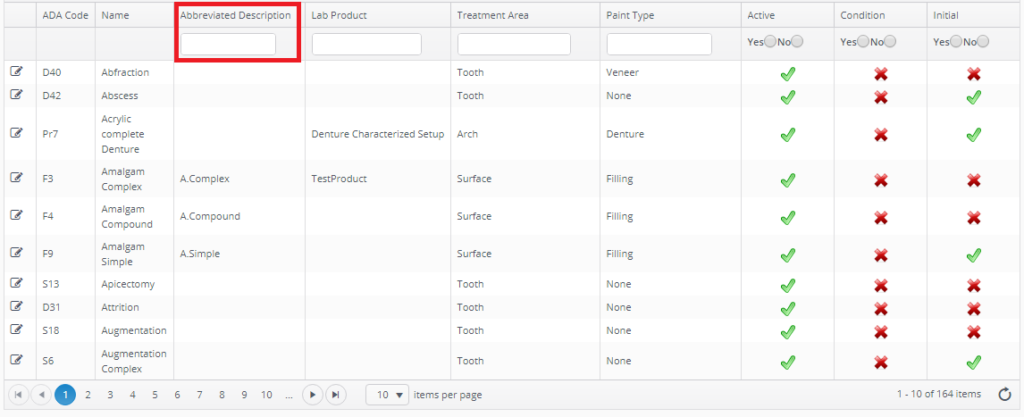Go to page 2

pos(88,395)
